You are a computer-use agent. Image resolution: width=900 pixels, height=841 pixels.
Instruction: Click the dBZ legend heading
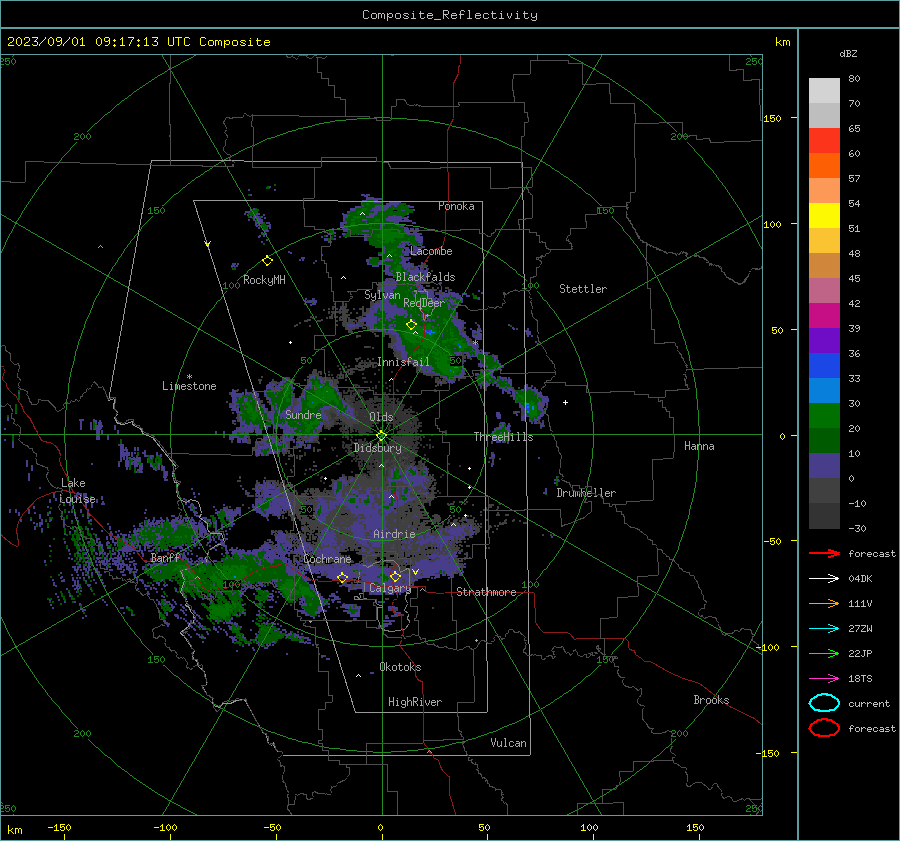pyautogui.click(x=848, y=54)
